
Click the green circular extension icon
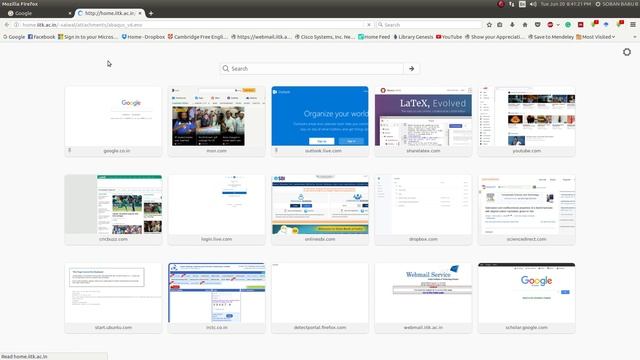pyautogui.click(x=568, y=24)
